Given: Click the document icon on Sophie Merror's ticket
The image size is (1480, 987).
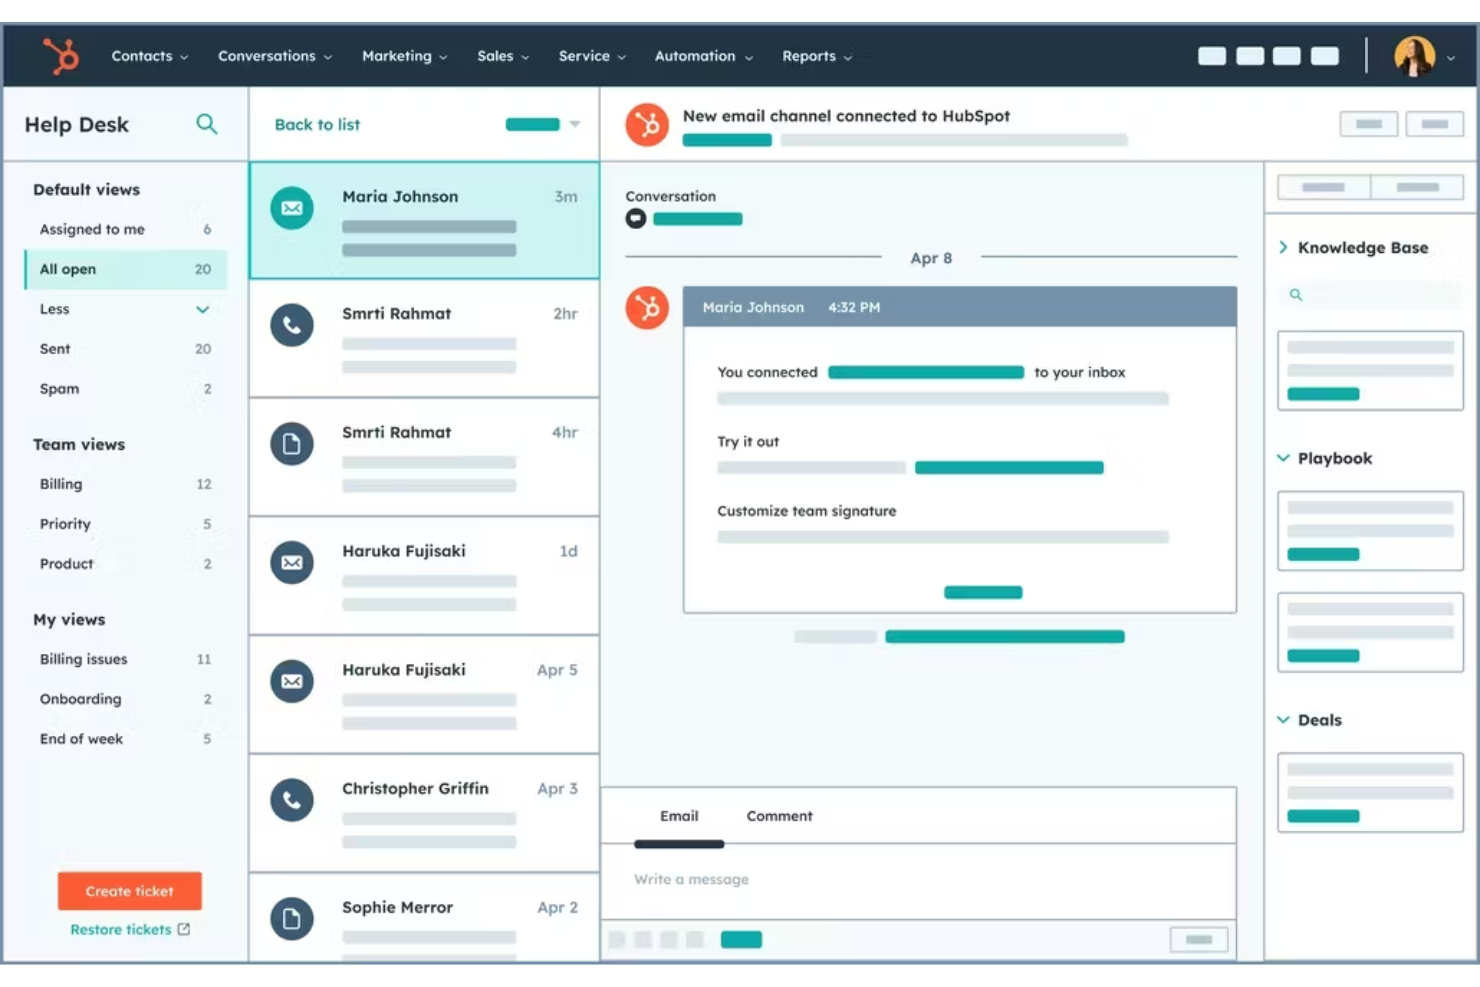Looking at the screenshot, I should pyautogui.click(x=291, y=918).
